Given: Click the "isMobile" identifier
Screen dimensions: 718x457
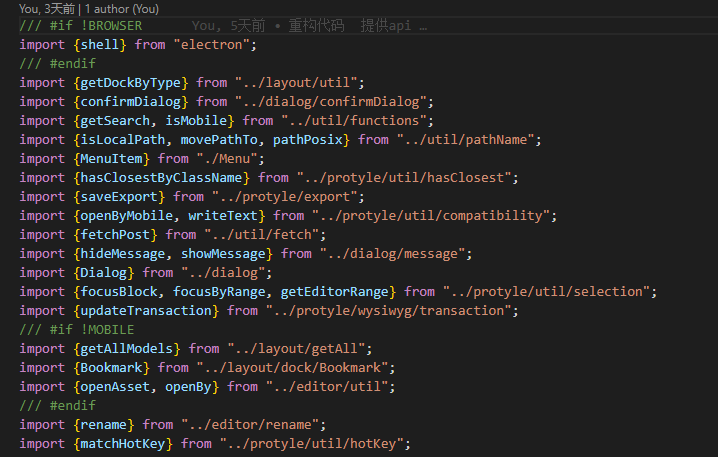Looking at the screenshot, I should [x=196, y=121].
